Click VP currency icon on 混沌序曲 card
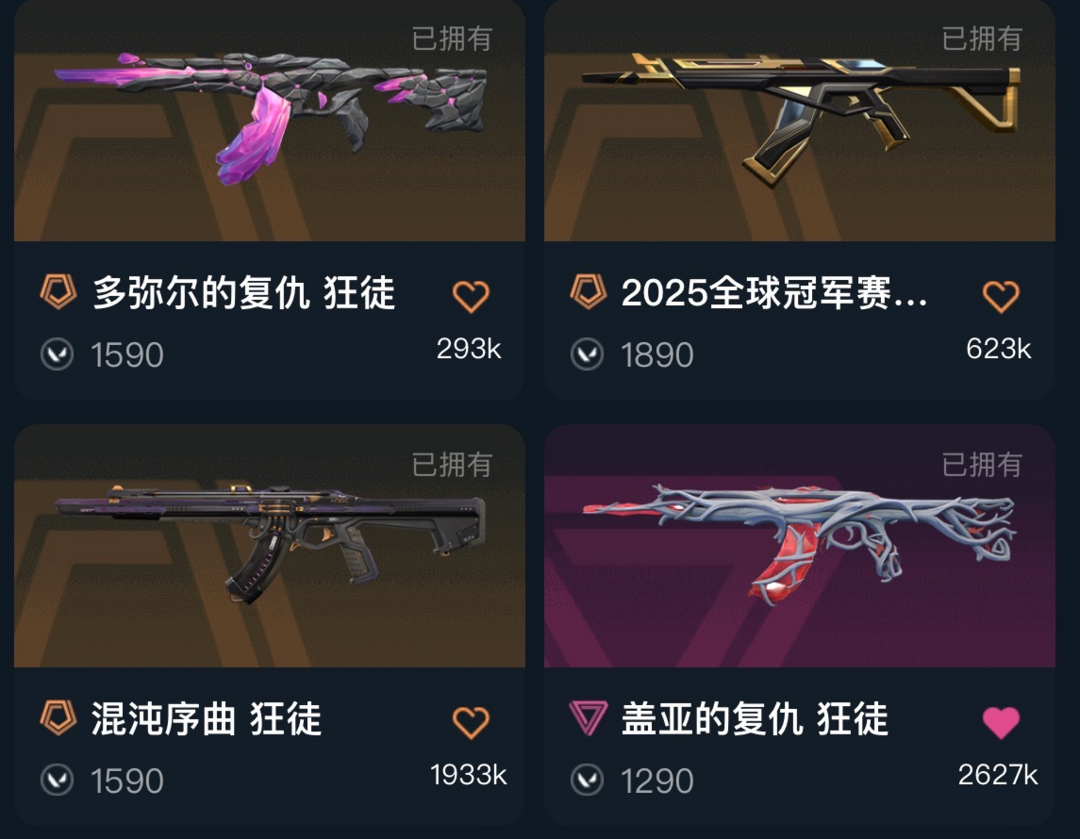Image resolution: width=1080 pixels, height=839 pixels. pos(57,780)
